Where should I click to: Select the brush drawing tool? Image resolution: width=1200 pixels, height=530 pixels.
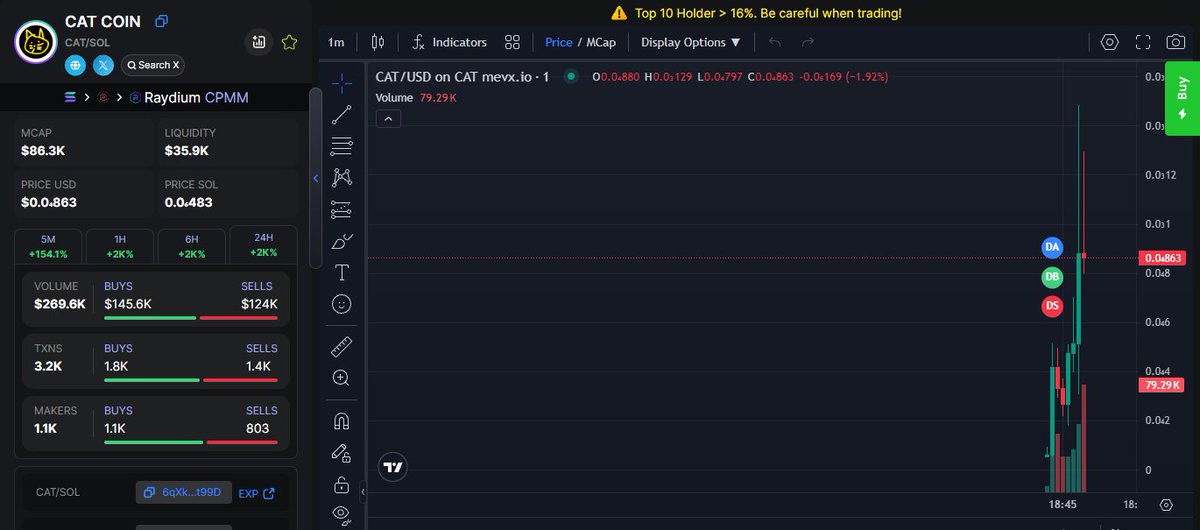pos(342,241)
